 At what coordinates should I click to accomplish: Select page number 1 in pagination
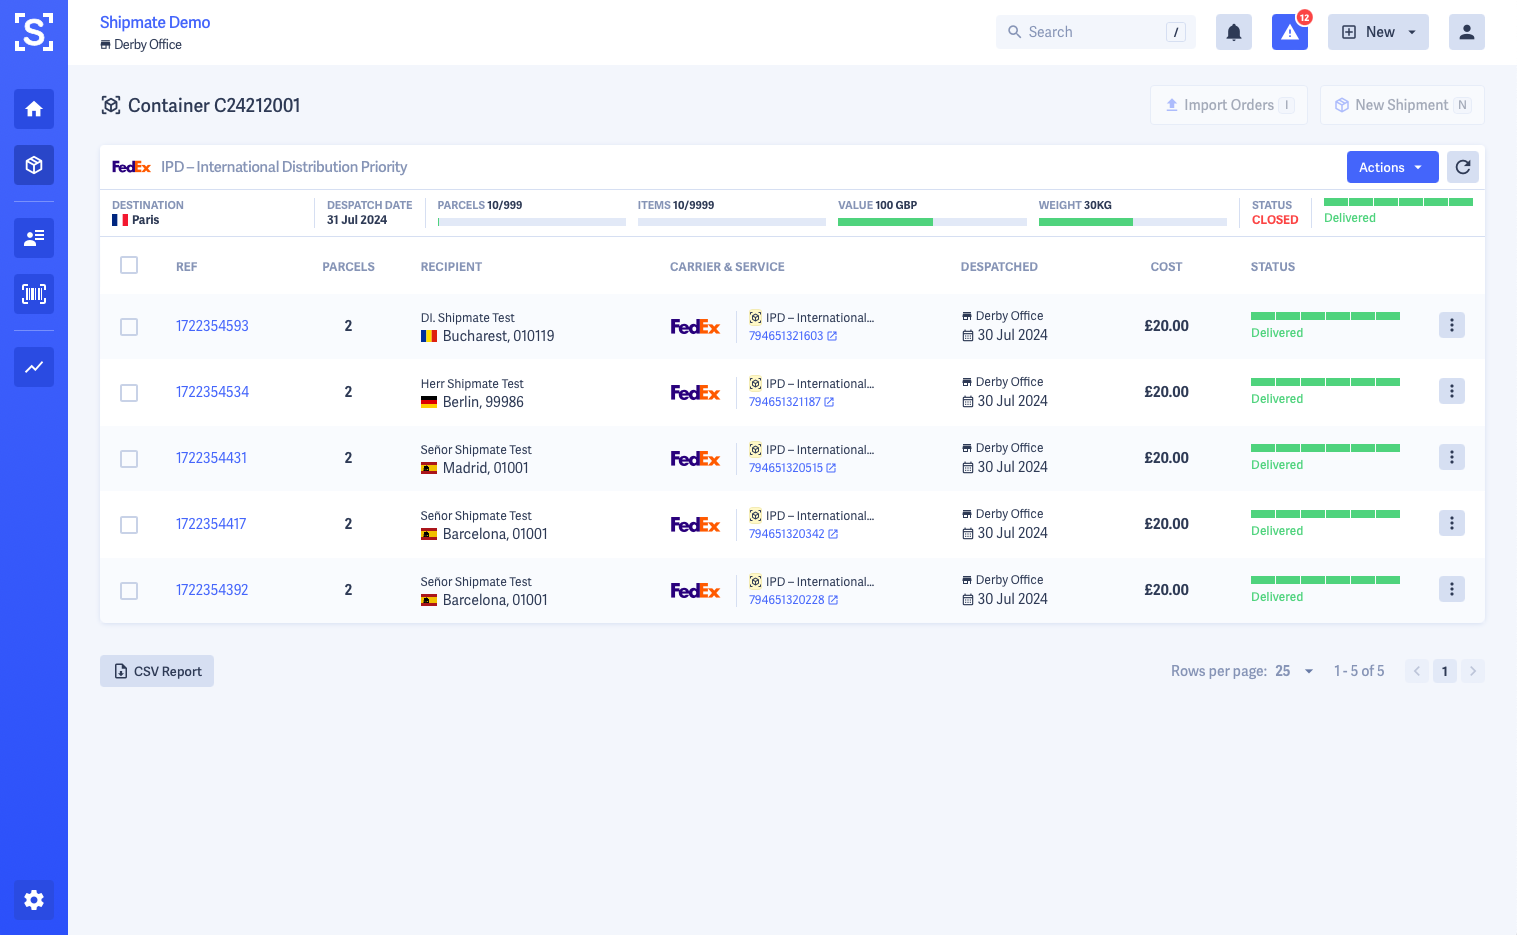point(1444,671)
